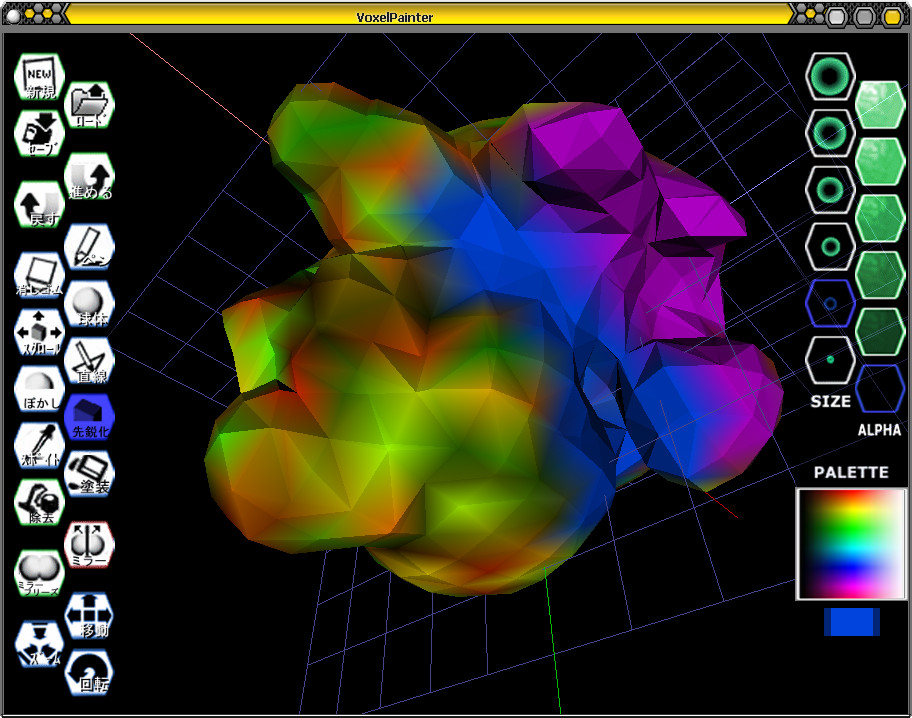The image size is (912, 718).
Task: Choose the small green ring SIZE option
Action: pyautogui.click(x=831, y=247)
